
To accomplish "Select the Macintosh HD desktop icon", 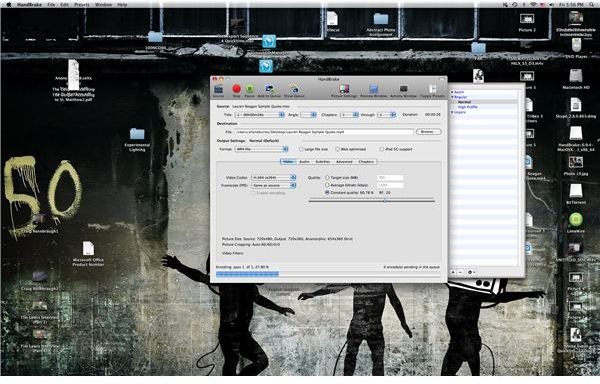I will [576, 76].
